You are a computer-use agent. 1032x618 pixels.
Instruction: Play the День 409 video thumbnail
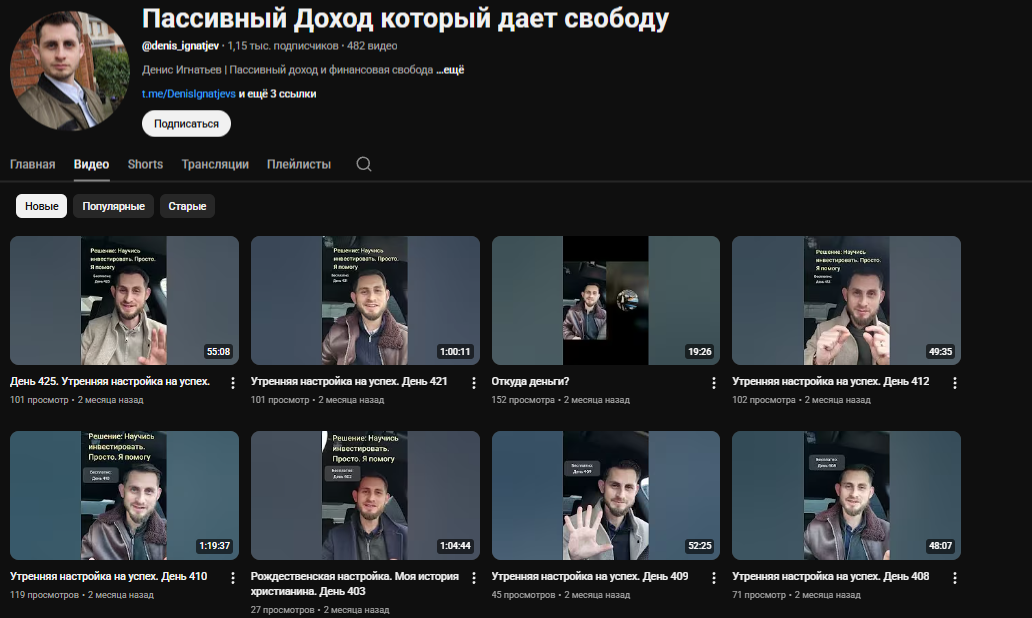click(x=606, y=496)
